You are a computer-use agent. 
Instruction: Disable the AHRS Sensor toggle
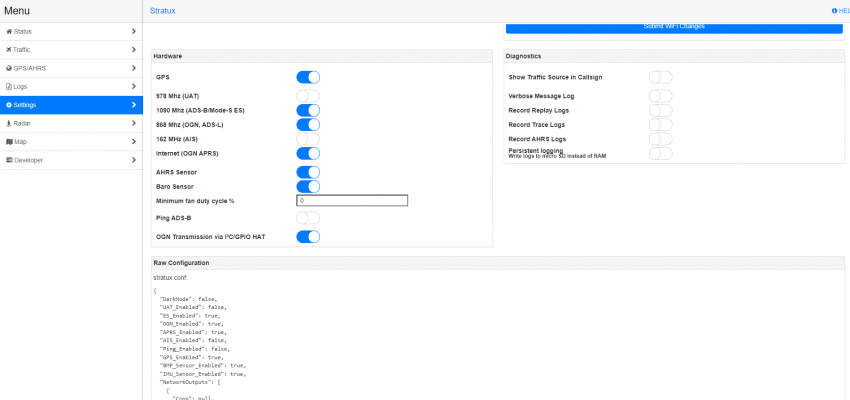click(x=308, y=172)
